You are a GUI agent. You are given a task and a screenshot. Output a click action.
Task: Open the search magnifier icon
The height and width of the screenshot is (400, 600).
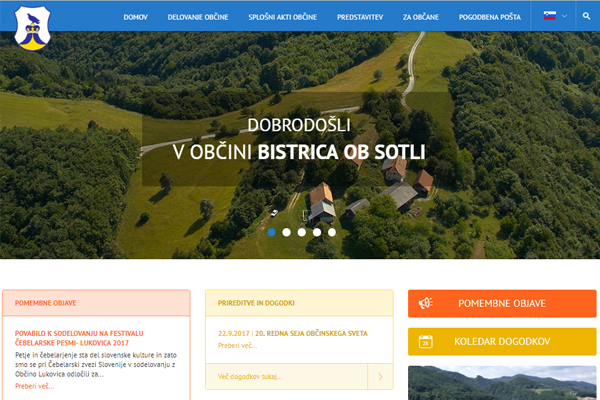(586, 17)
